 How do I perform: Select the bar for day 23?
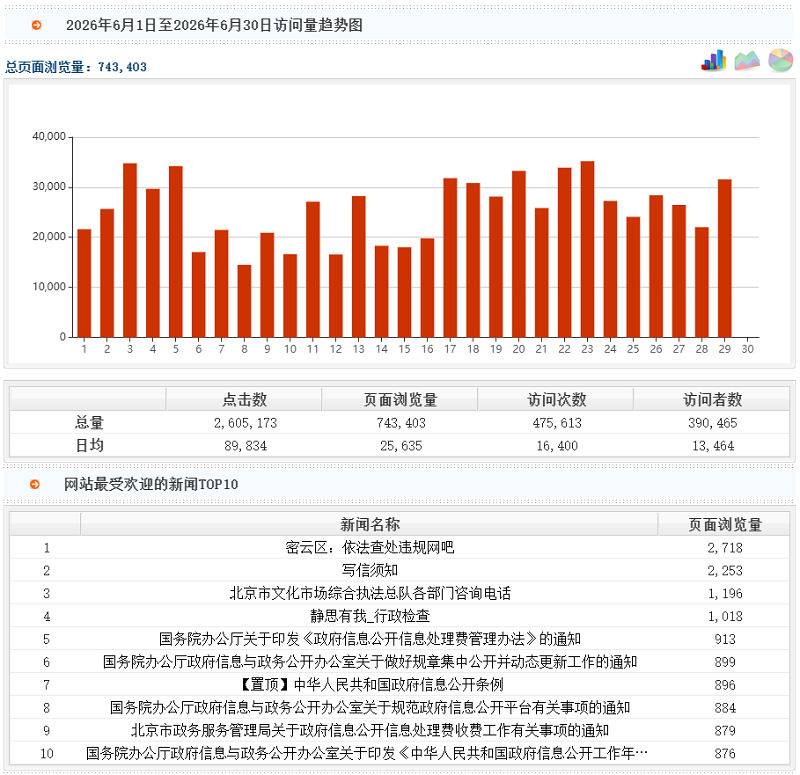coord(587,249)
